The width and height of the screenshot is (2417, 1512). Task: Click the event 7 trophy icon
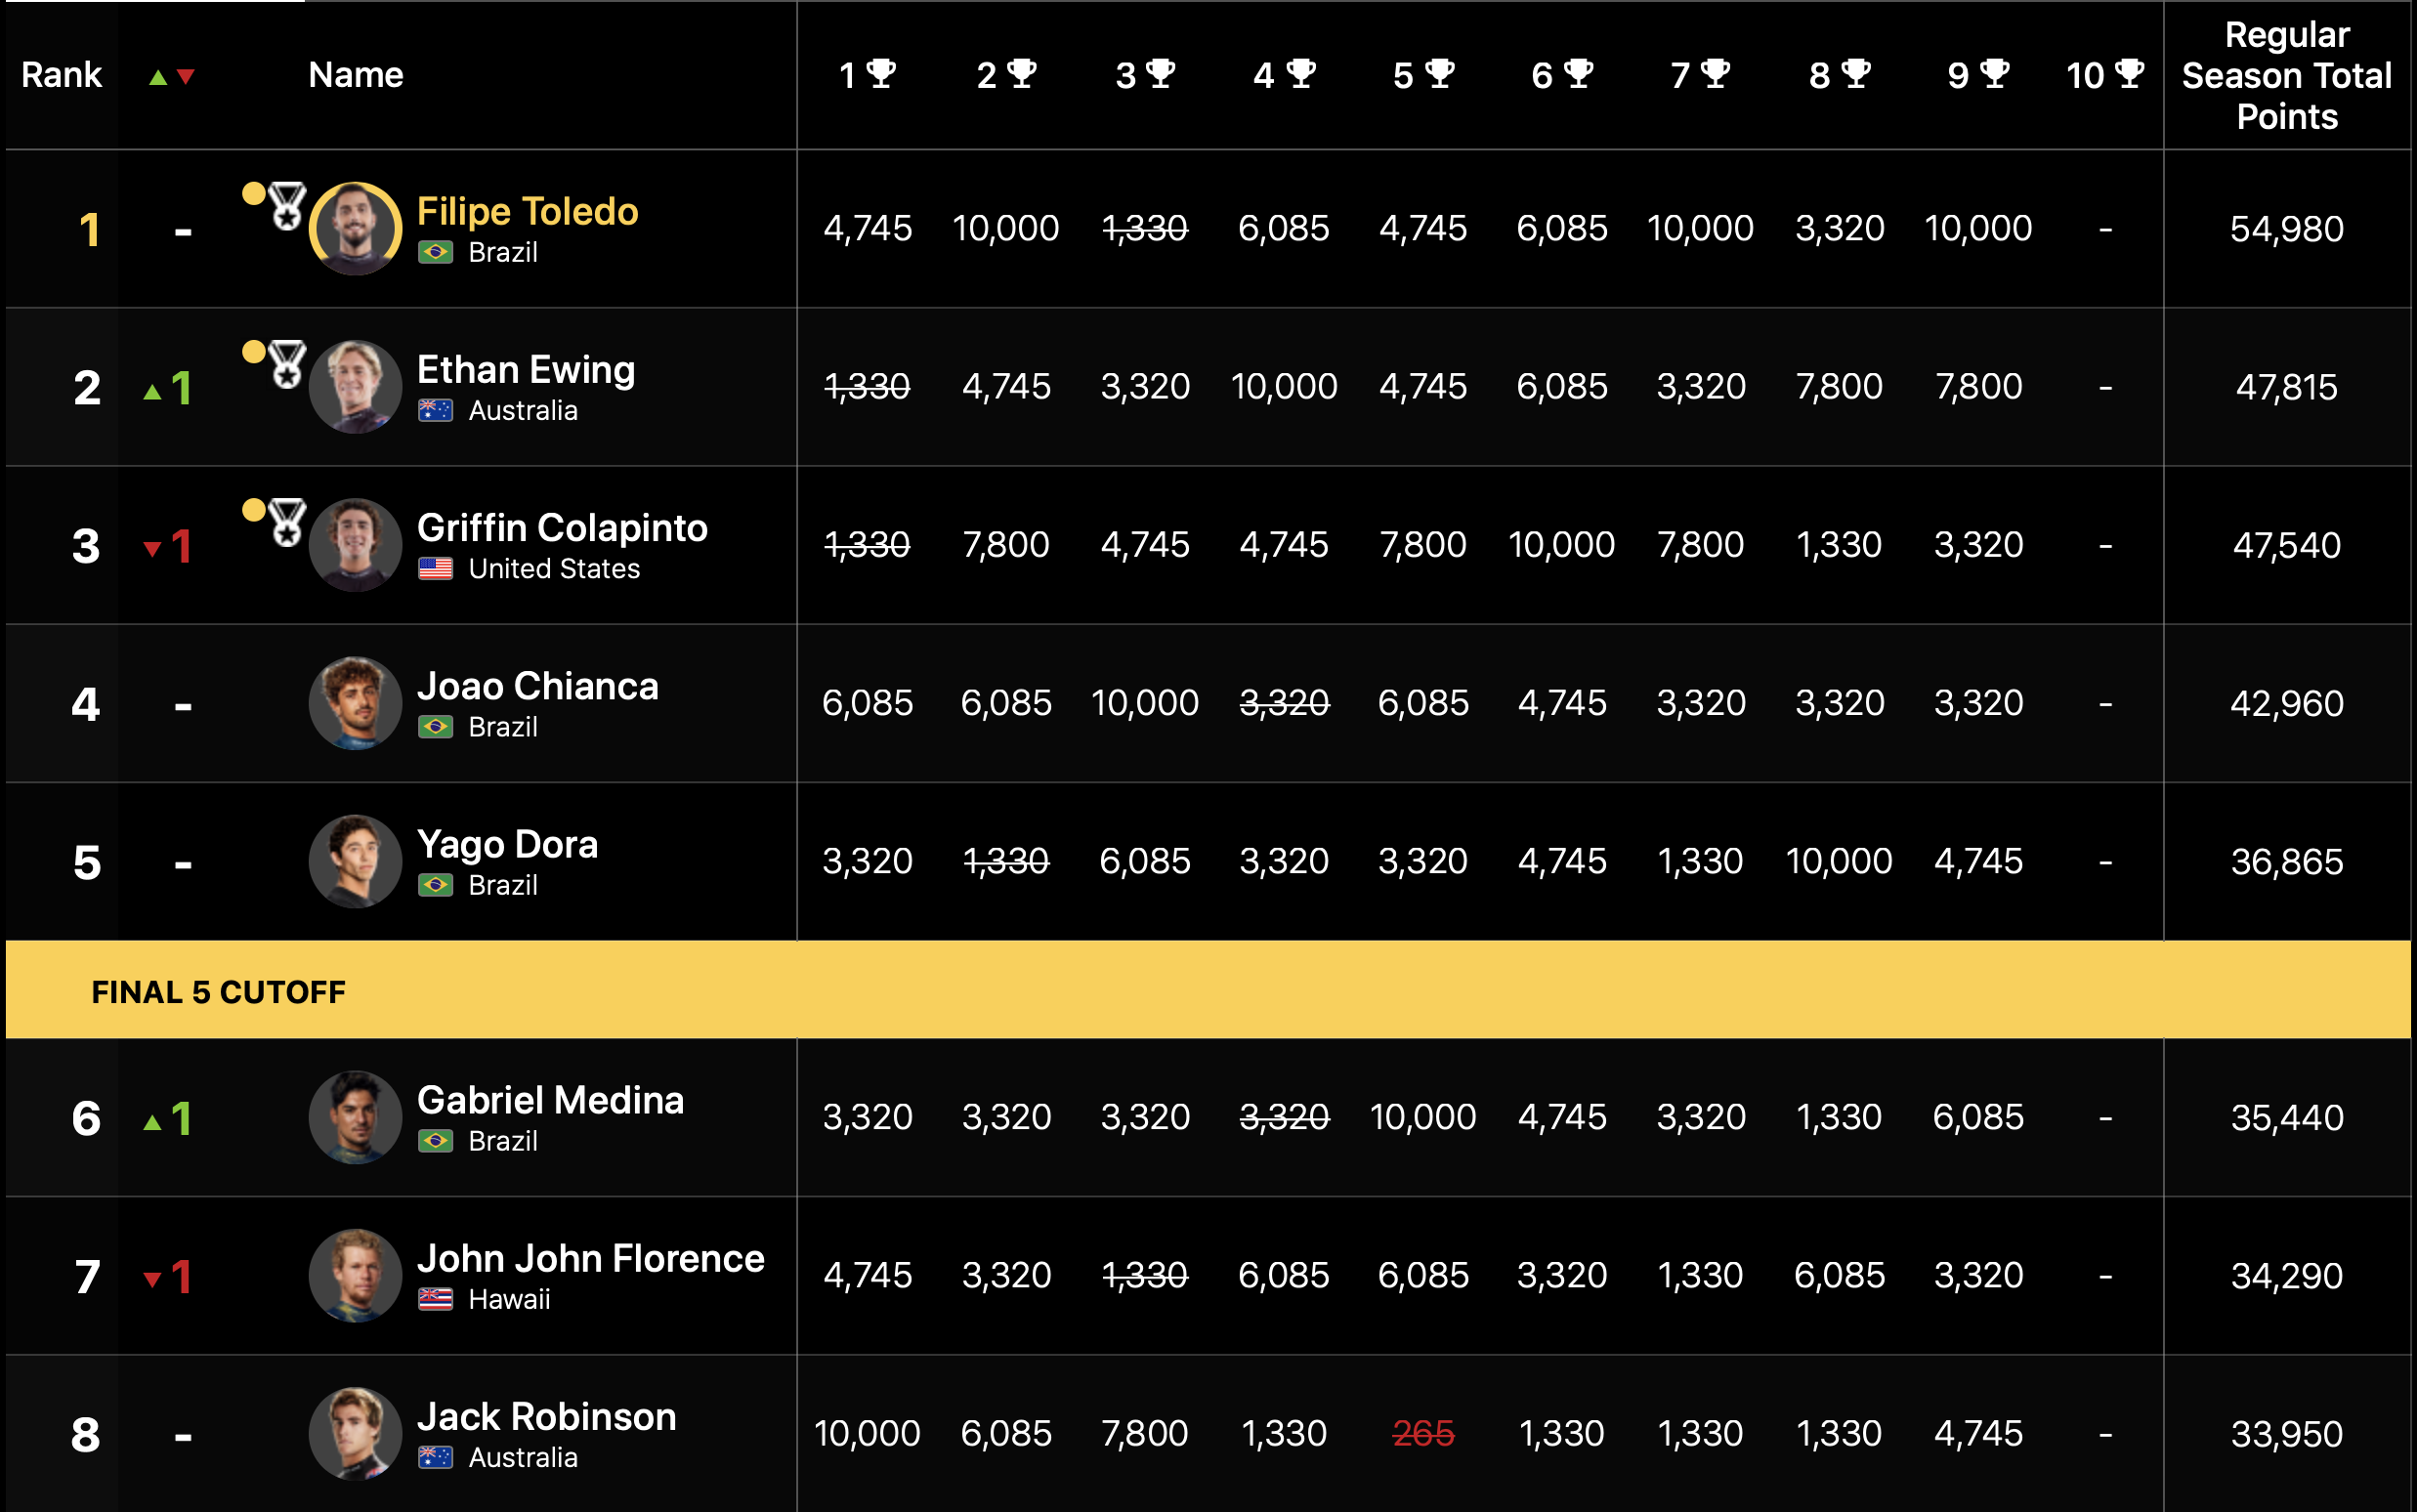pyautogui.click(x=1715, y=74)
